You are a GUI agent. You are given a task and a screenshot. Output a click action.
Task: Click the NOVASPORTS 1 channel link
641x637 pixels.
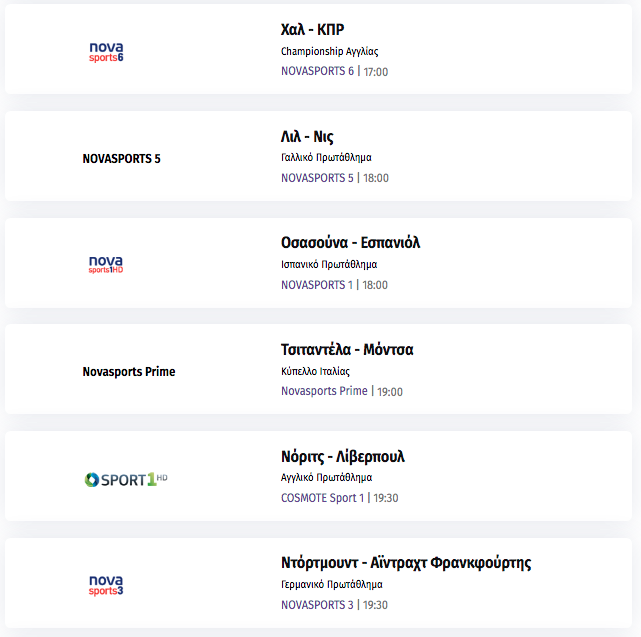(317, 285)
